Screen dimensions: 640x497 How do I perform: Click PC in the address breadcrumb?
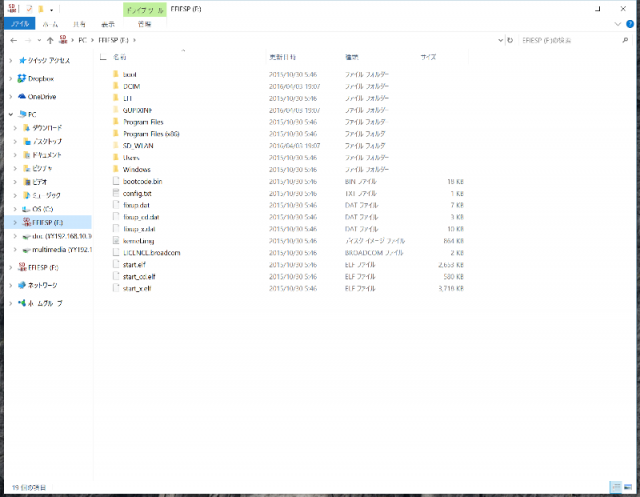[x=82, y=40]
